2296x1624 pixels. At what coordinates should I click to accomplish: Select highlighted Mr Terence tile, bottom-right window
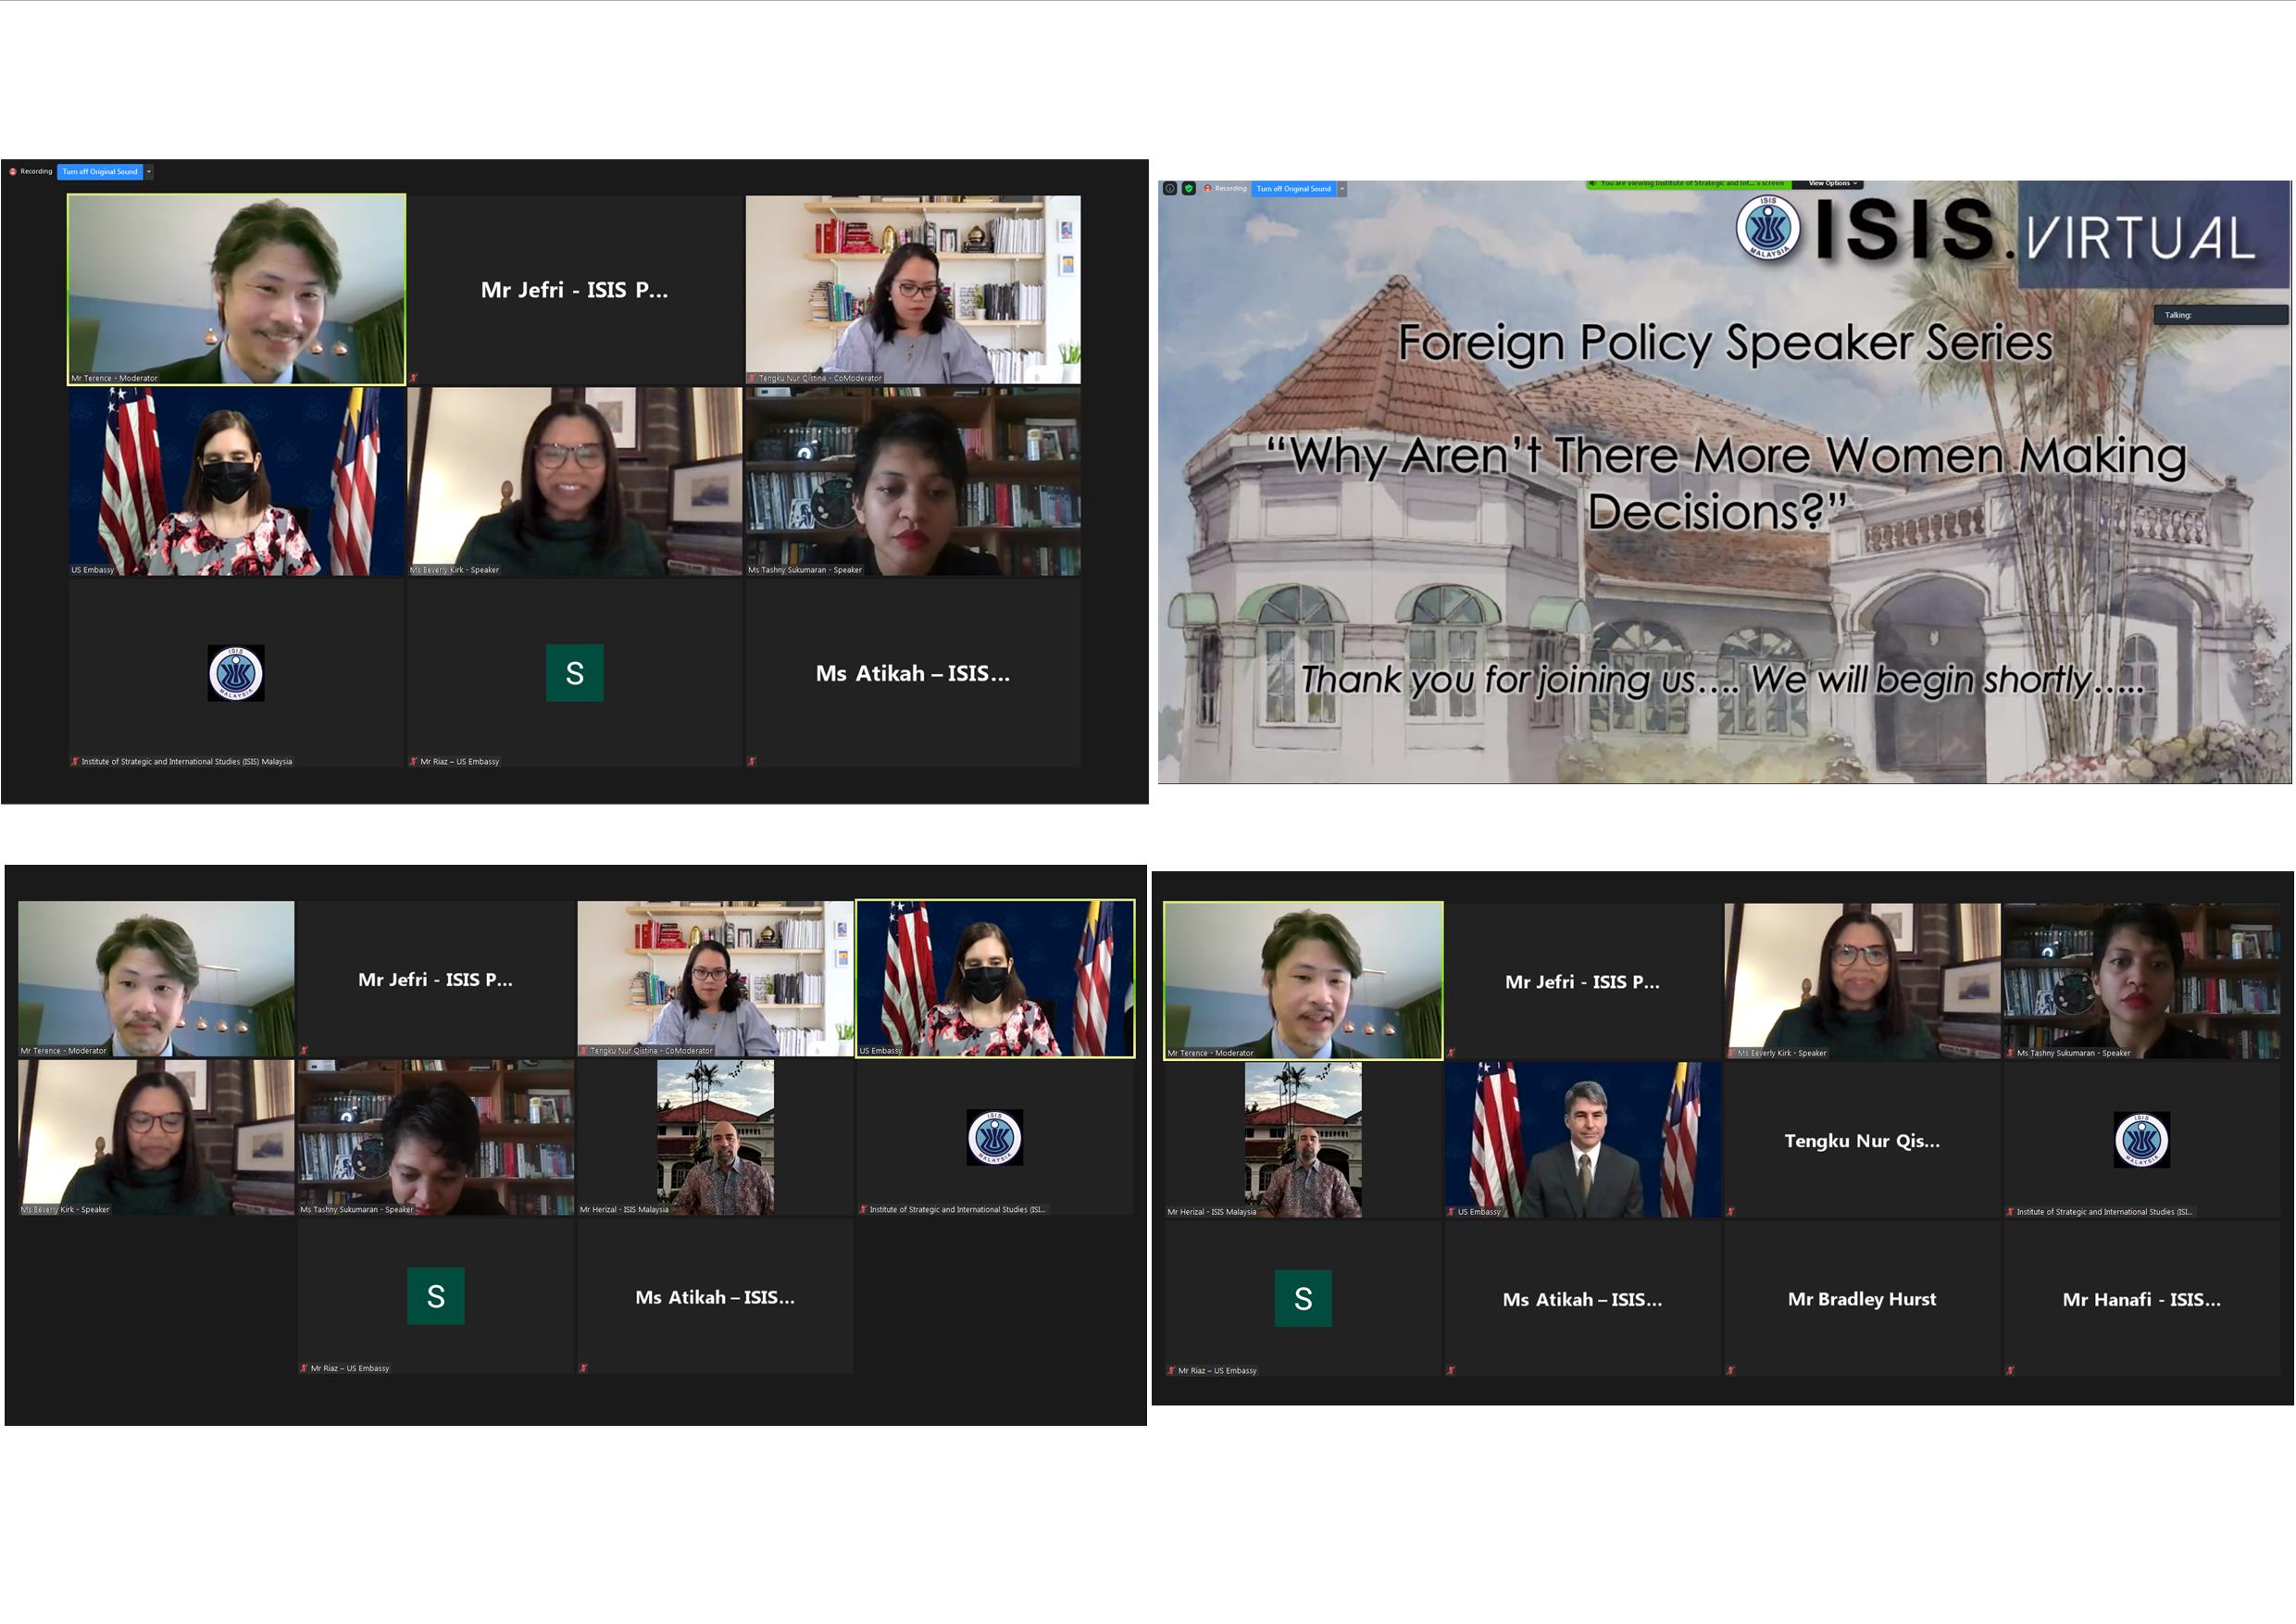pos(1303,981)
